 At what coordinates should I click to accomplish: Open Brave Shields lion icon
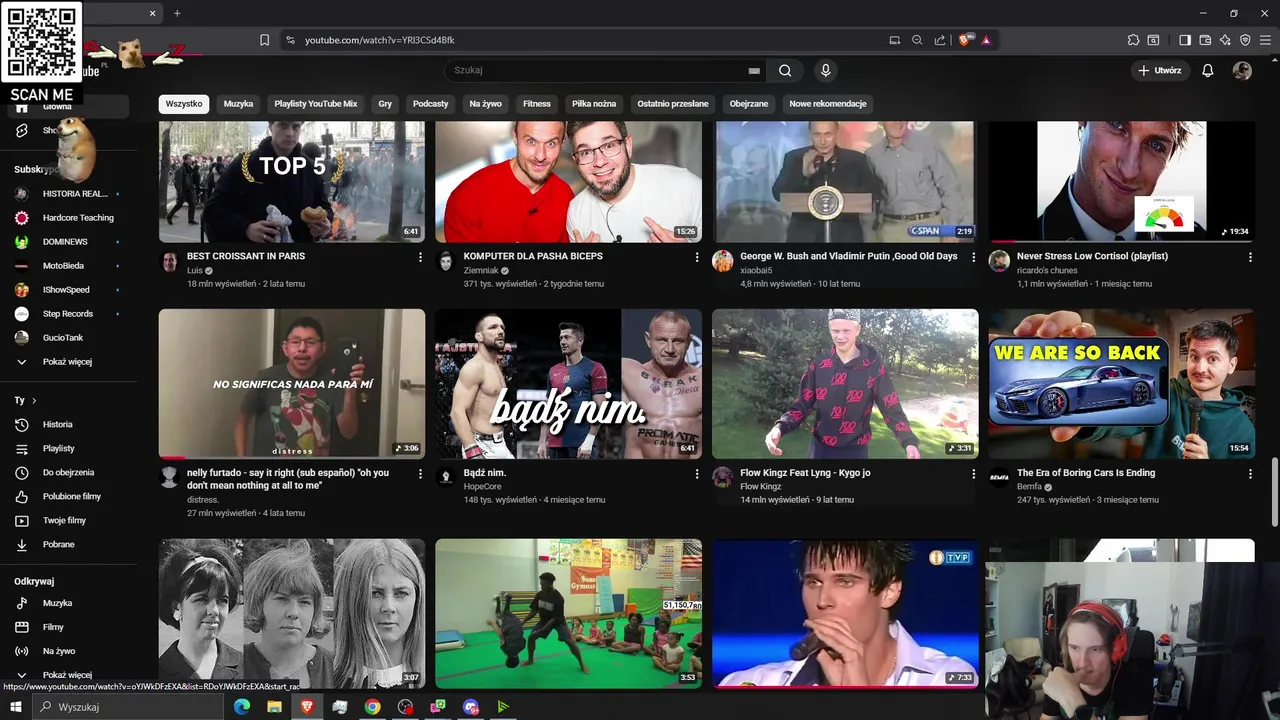[x=965, y=40]
